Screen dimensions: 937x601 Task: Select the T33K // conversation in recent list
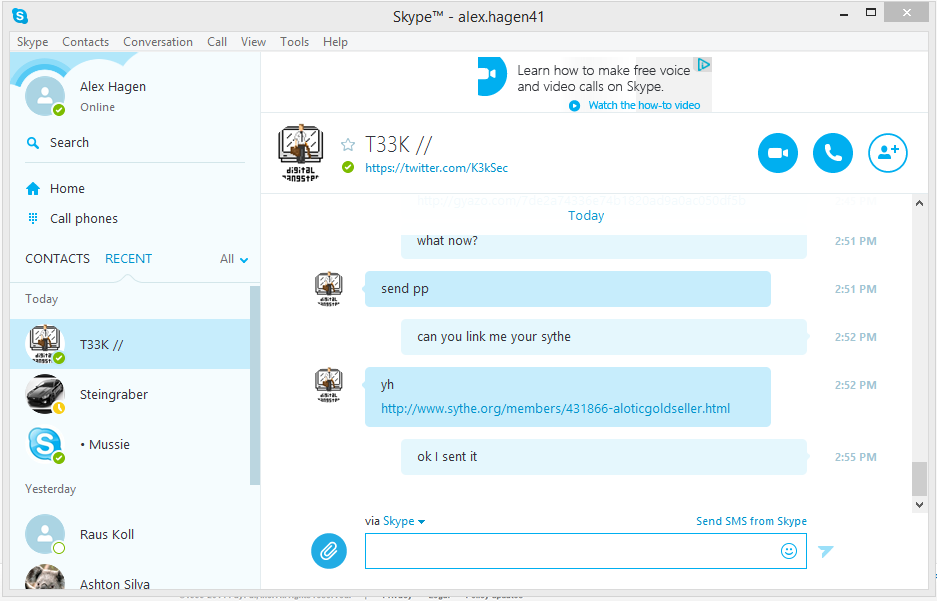click(130, 344)
